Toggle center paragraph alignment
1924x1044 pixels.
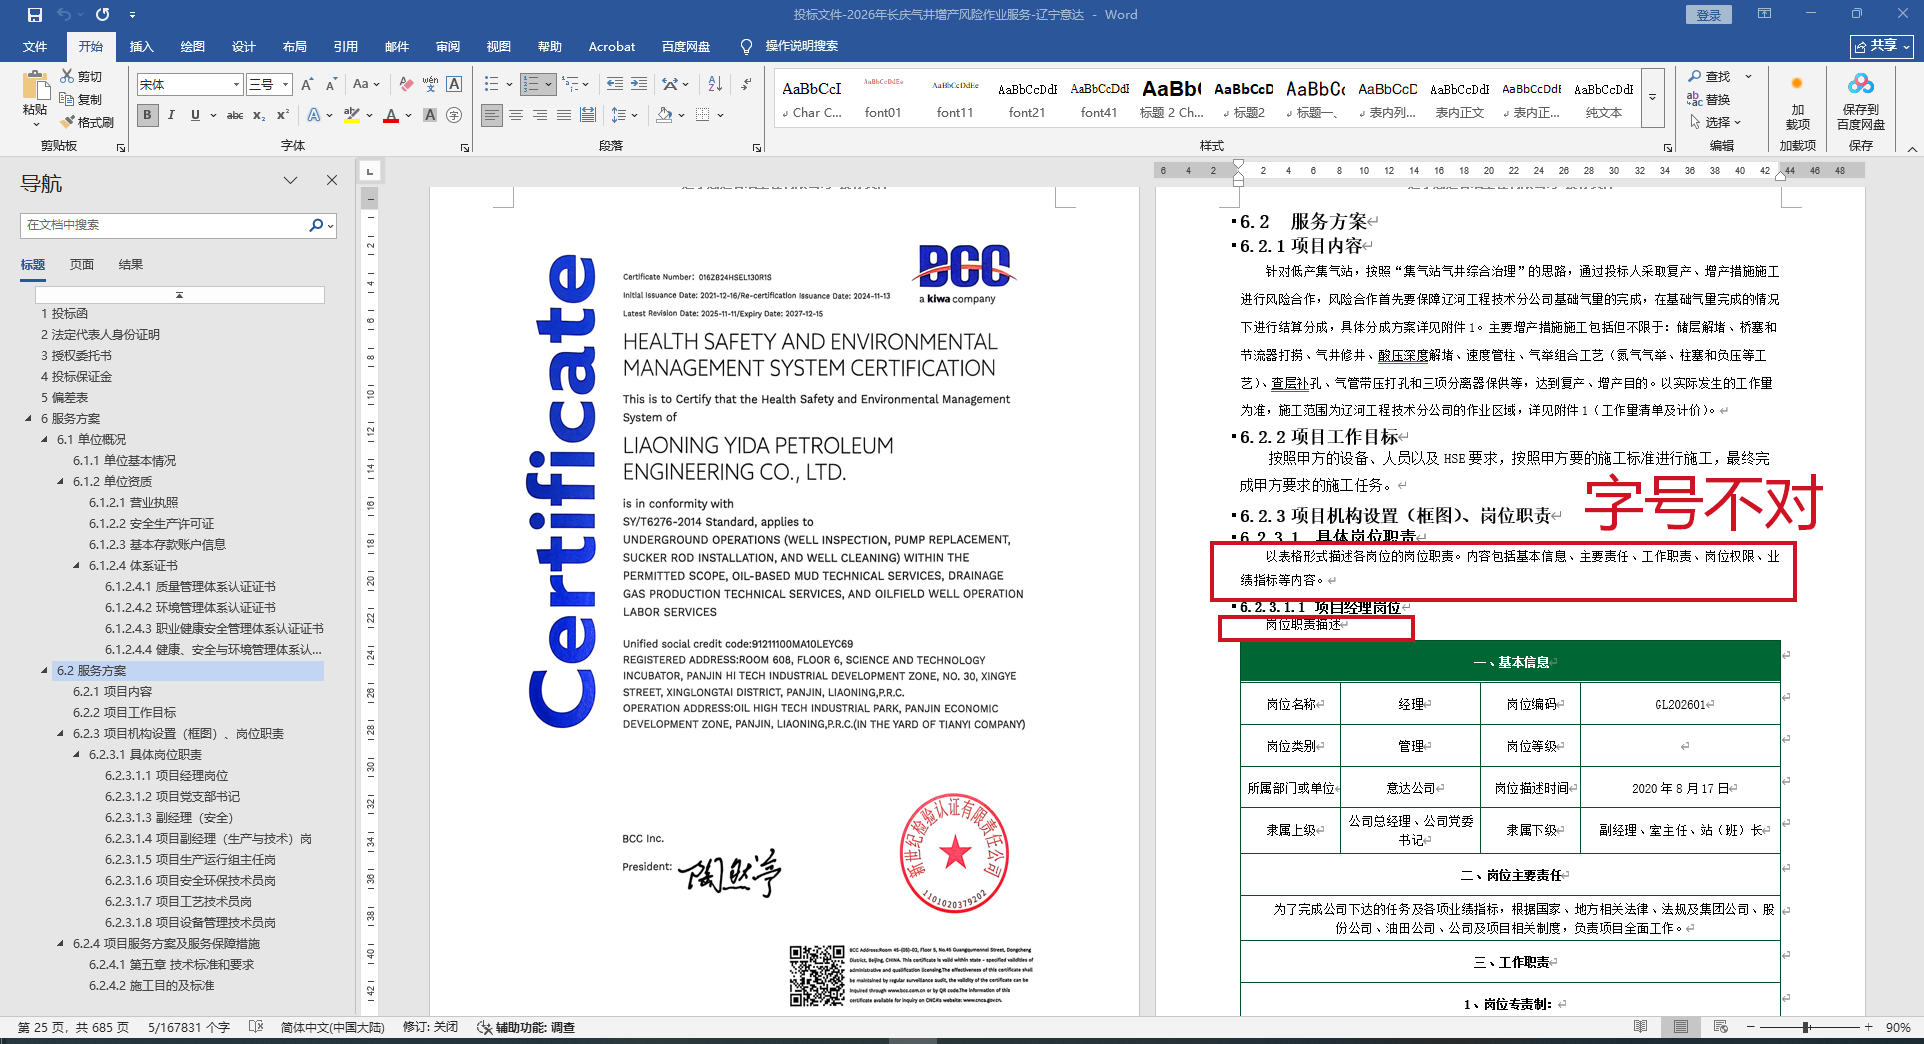pyautogui.click(x=516, y=115)
